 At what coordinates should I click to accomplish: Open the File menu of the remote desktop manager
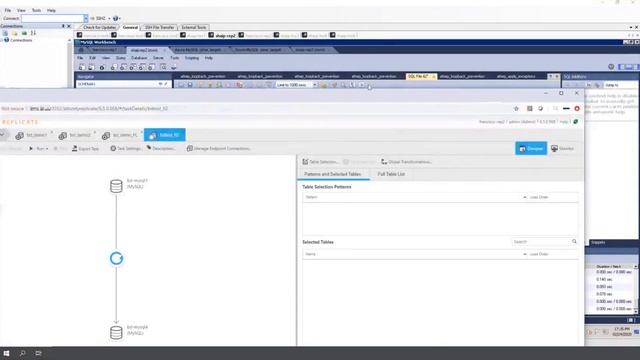click(x=8, y=10)
